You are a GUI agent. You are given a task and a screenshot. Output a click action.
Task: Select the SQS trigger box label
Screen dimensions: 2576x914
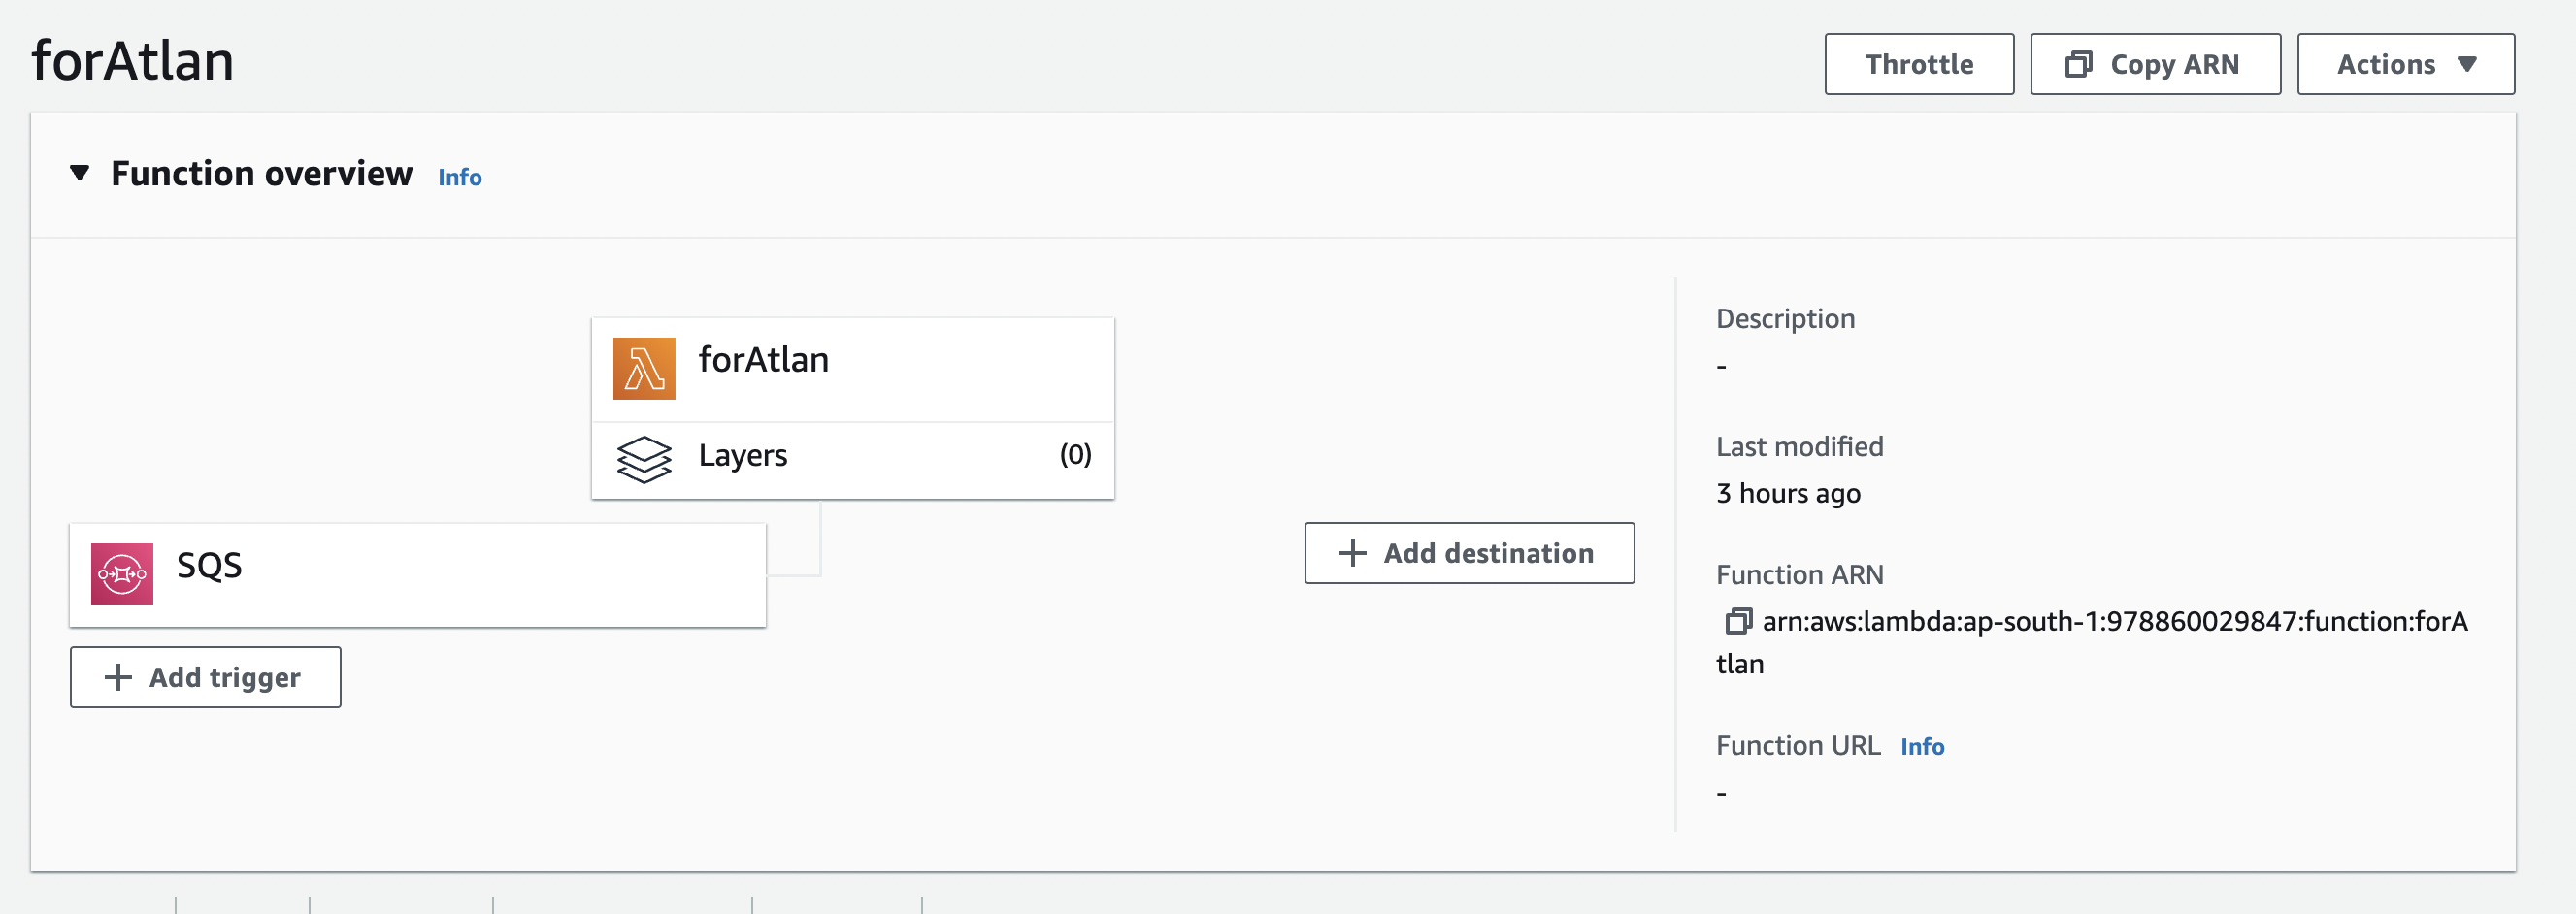click(209, 566)
